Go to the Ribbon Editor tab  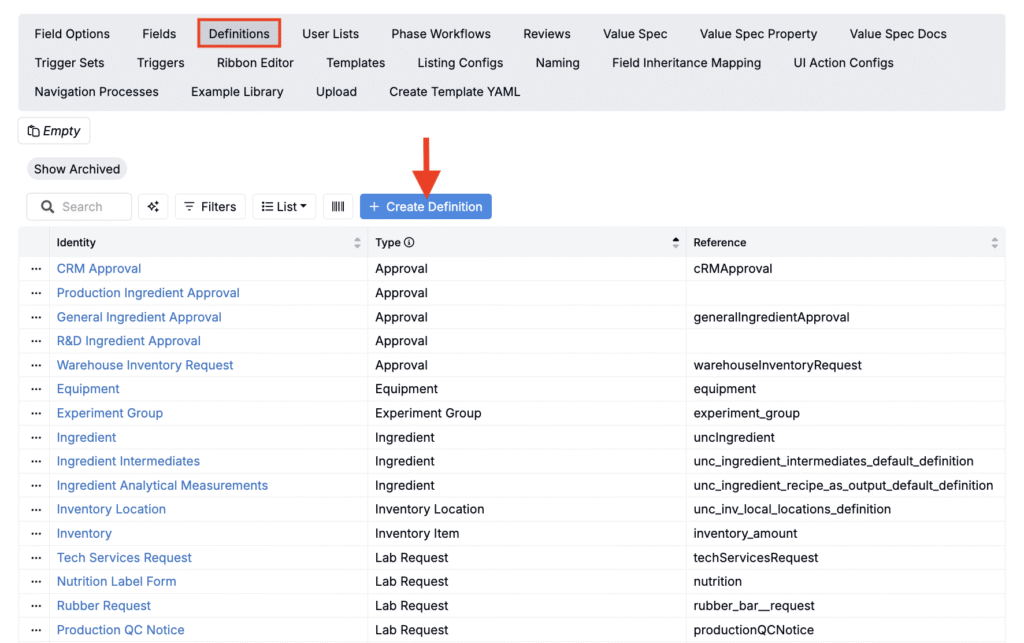(x=255, y=63)
